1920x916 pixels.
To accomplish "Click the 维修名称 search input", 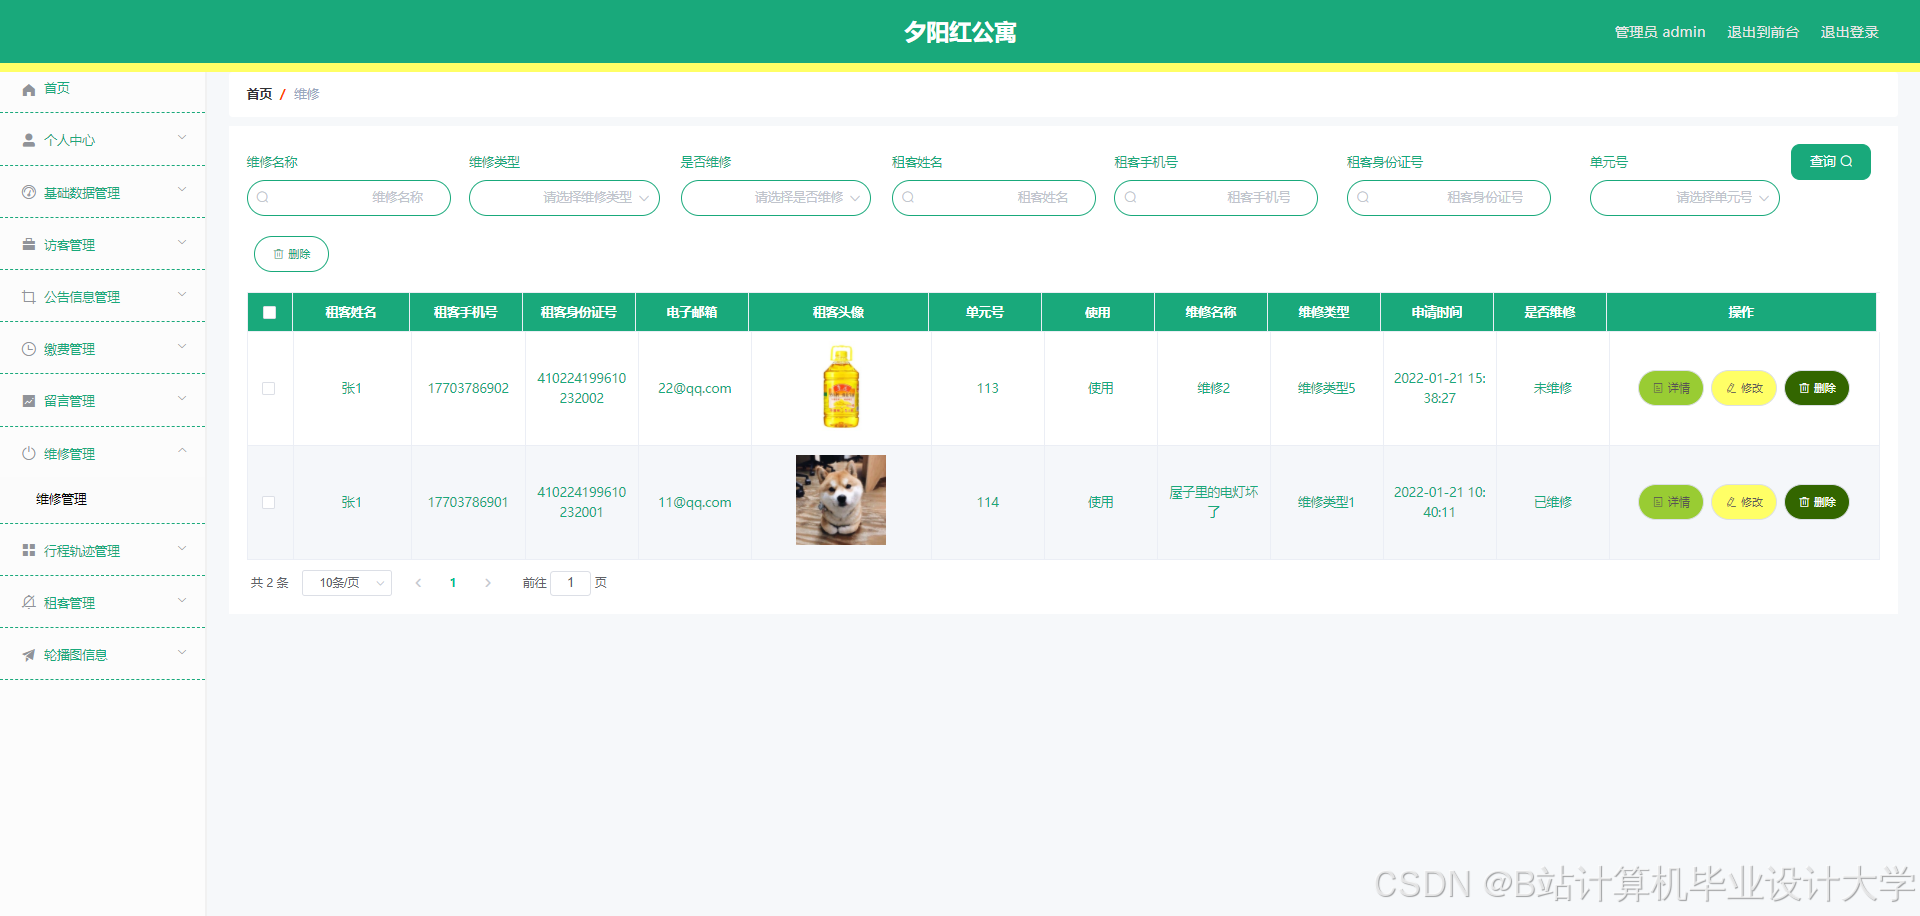I will click(x=349, y=198).
